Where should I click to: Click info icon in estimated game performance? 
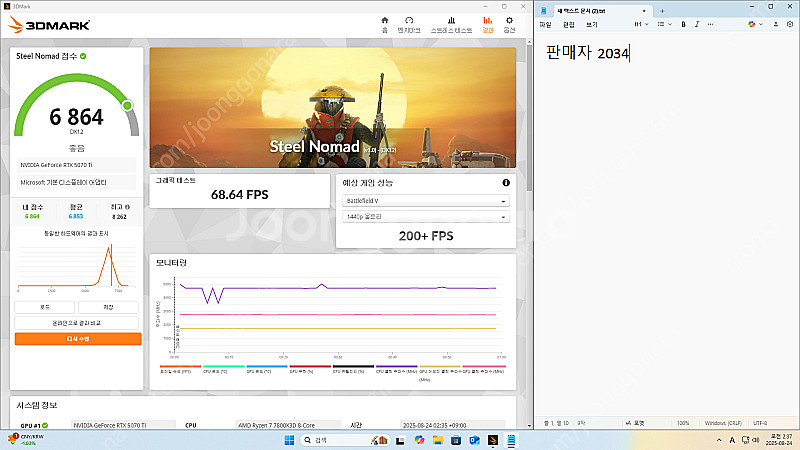click(x=506, y=183)
